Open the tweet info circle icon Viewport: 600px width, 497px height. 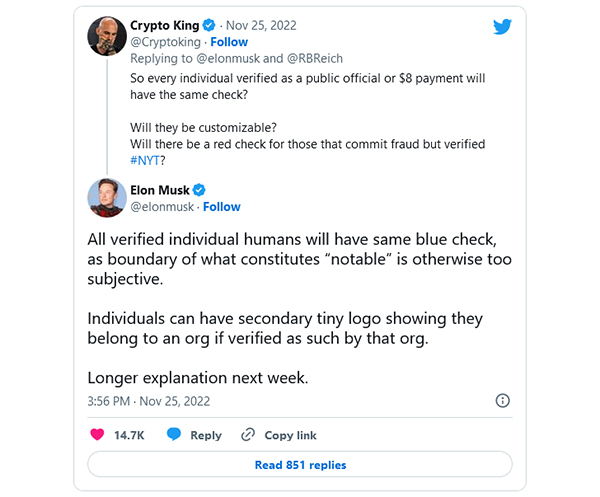coord(503,400)
